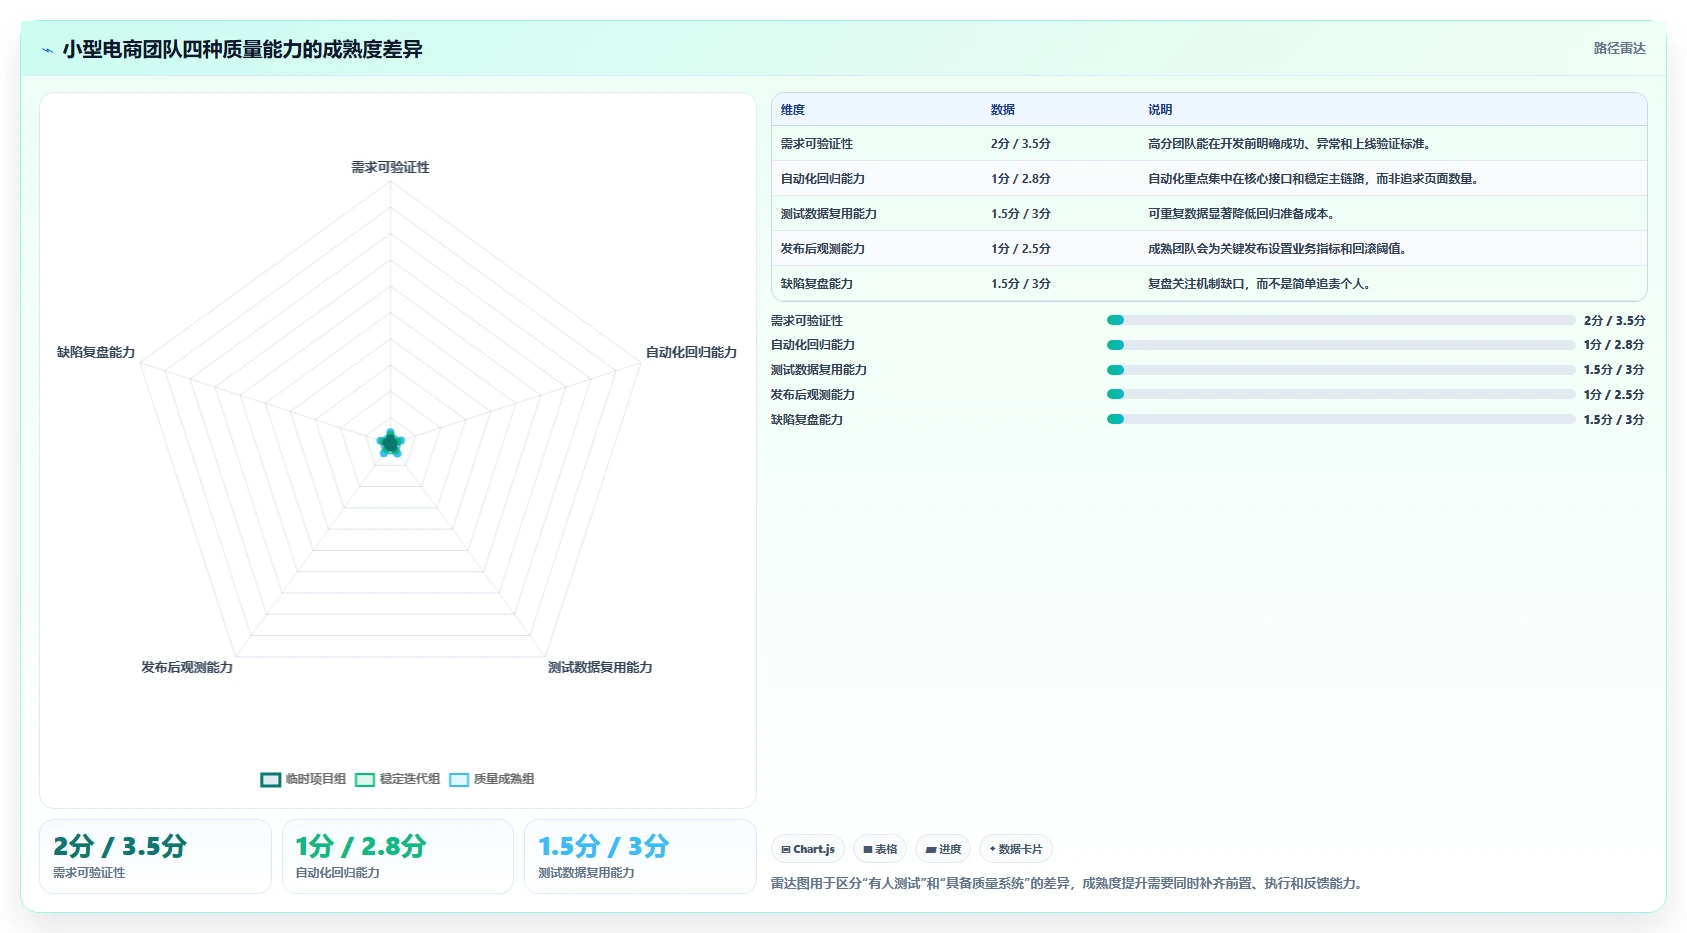Click the 需求可验证性 label in the progress list

(x=807, y=321)
